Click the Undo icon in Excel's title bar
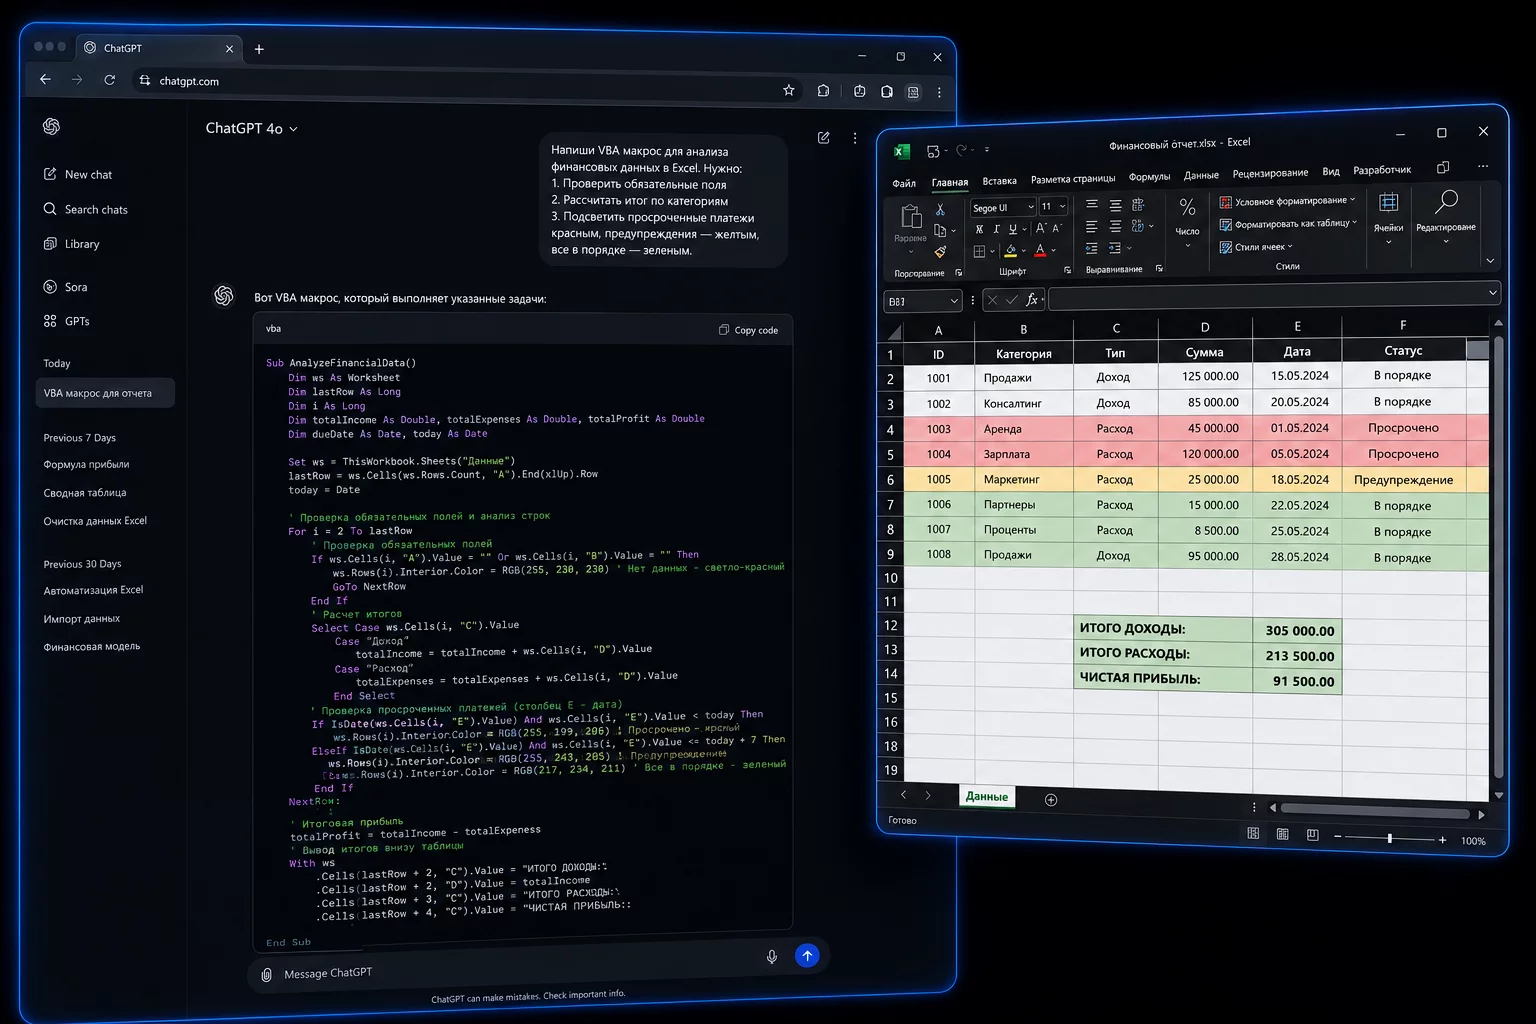1536x1024 pixels. click(933, 151)
